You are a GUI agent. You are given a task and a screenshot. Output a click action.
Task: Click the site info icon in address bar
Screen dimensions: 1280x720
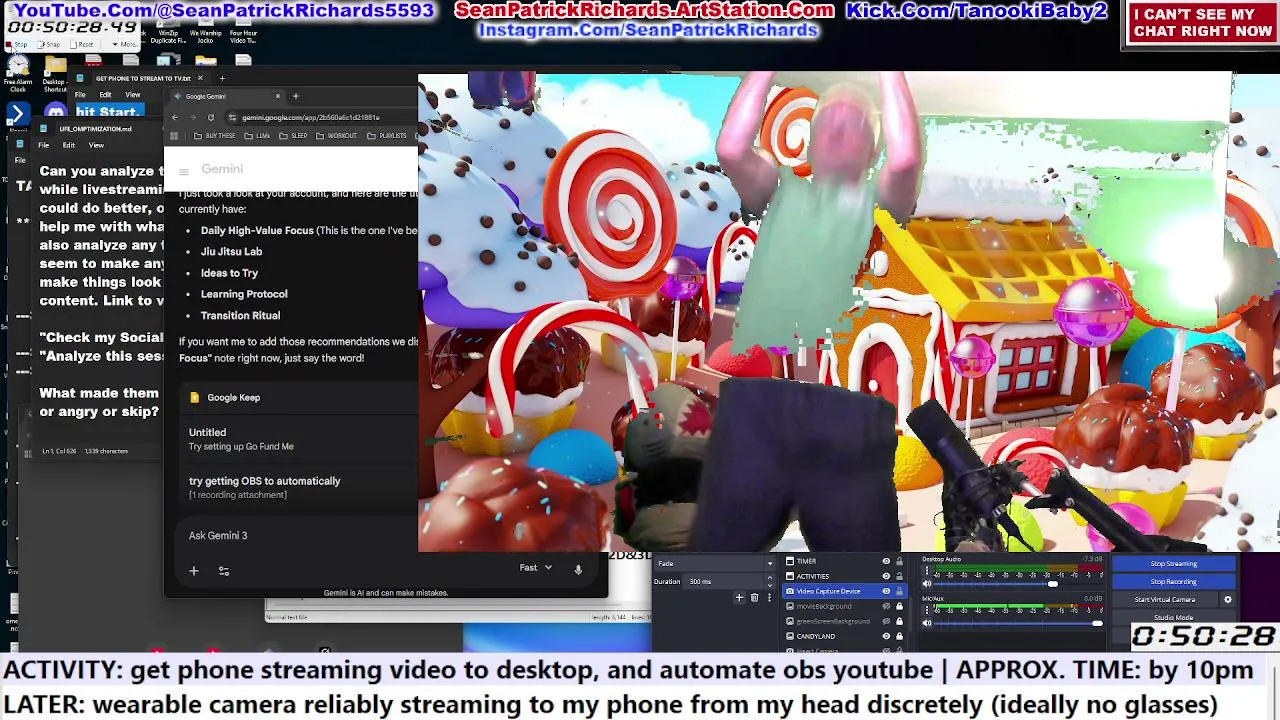tap(233, 117)
